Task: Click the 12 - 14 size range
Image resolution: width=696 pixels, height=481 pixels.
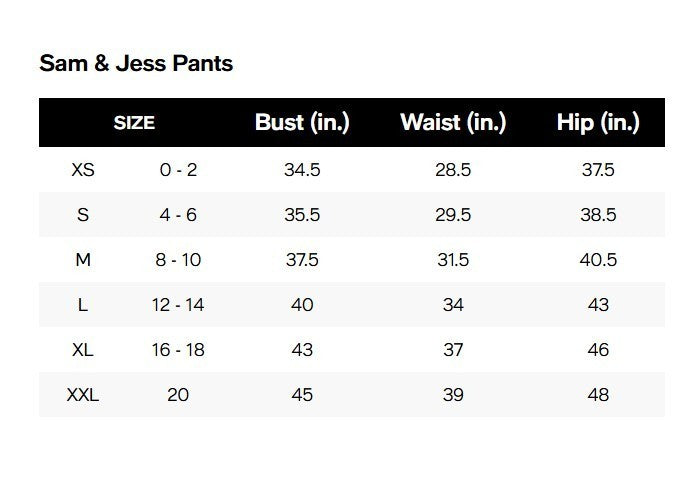Action: coord(178,305)
